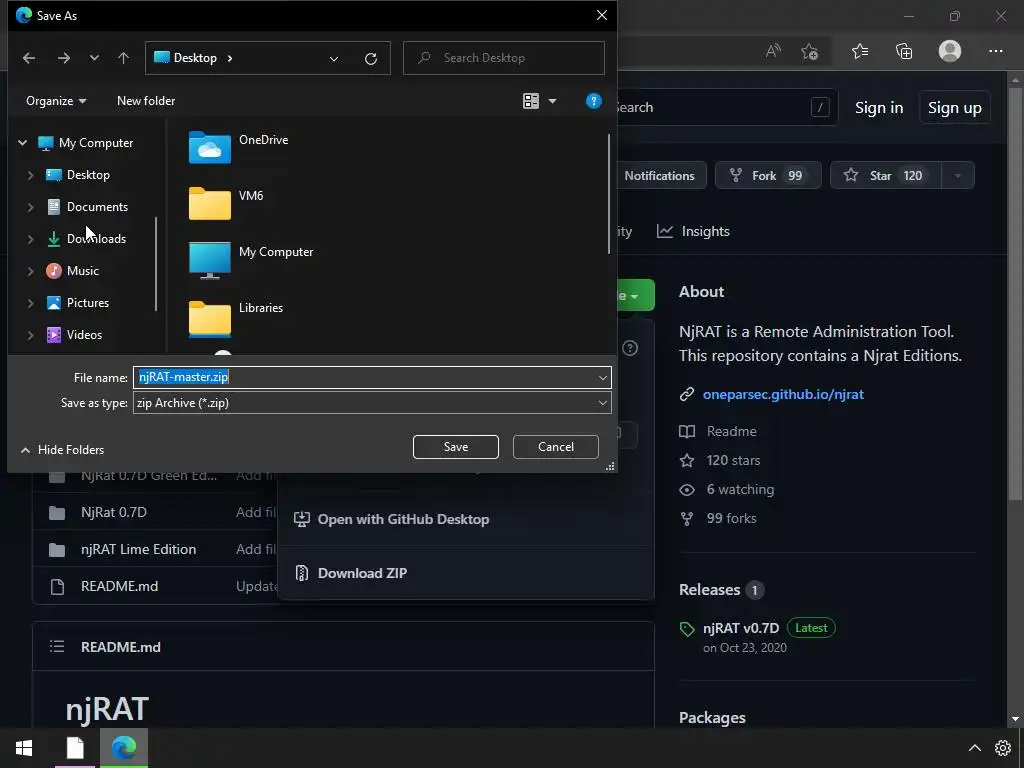
Task: Expand the Downloads tree node
Action: [x=30, y=239]
